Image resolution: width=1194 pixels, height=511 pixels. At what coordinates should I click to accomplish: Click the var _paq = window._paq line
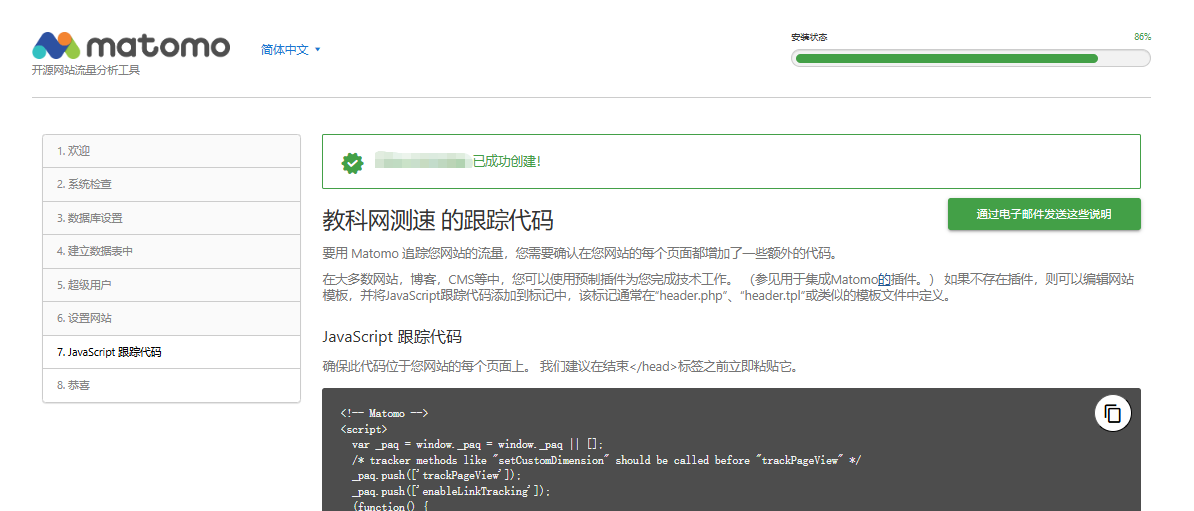coord(477,445)
